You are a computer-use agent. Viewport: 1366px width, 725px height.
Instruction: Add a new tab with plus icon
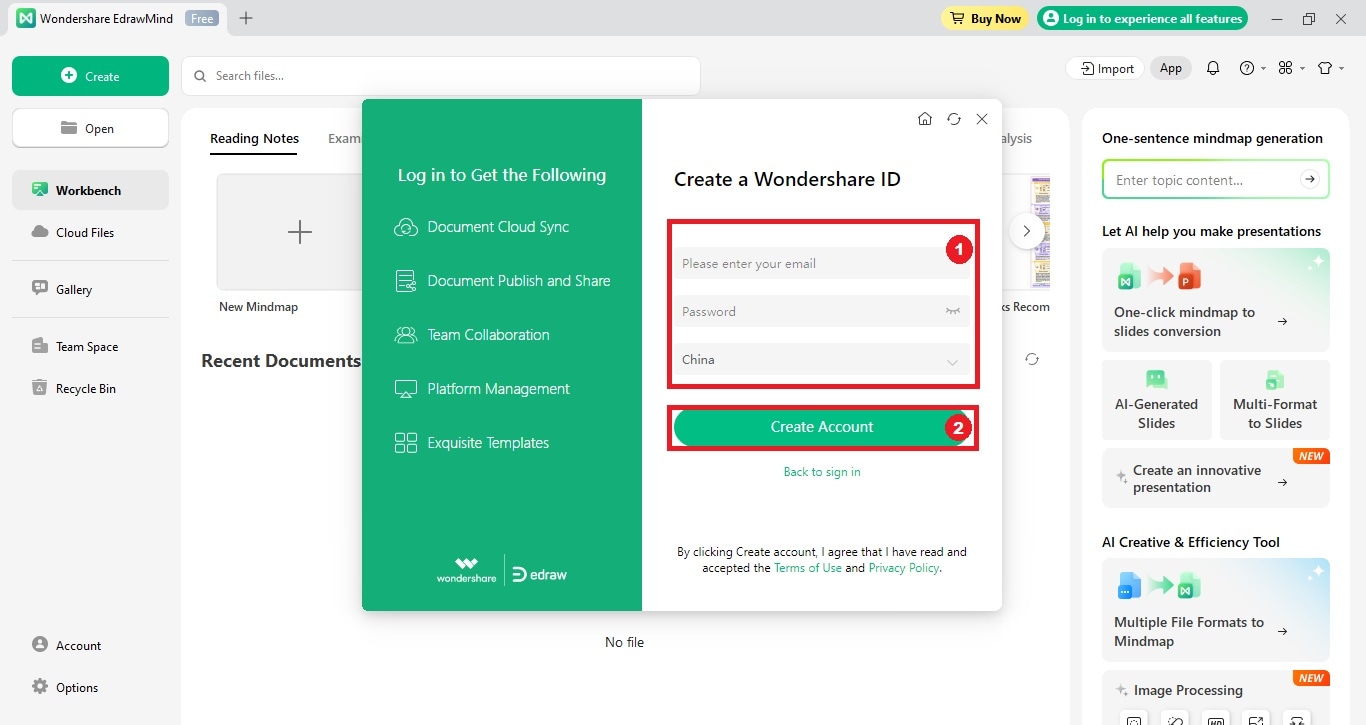click(246, 18)
